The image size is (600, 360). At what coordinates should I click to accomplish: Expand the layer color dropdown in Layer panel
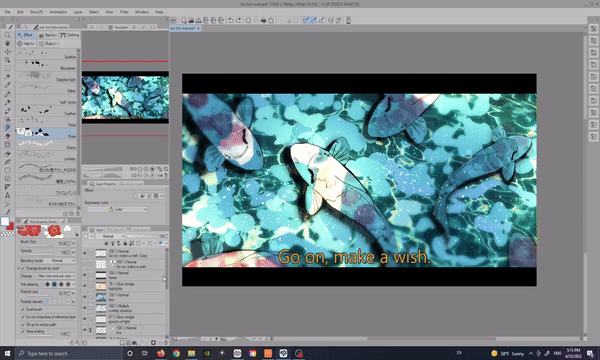pyautogui.click(x=166, y=243)
